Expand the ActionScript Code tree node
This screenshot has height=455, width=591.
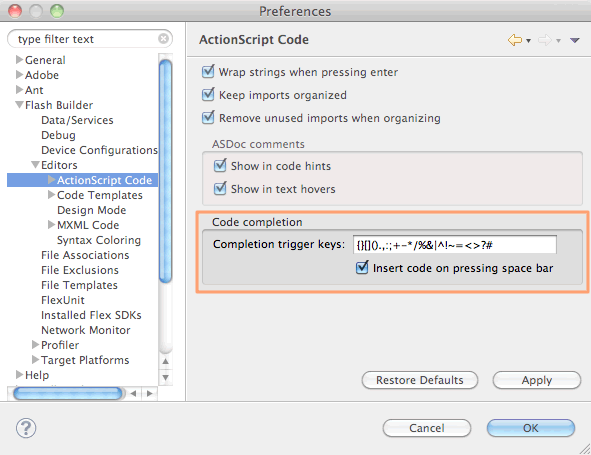(x=52, y=180)
